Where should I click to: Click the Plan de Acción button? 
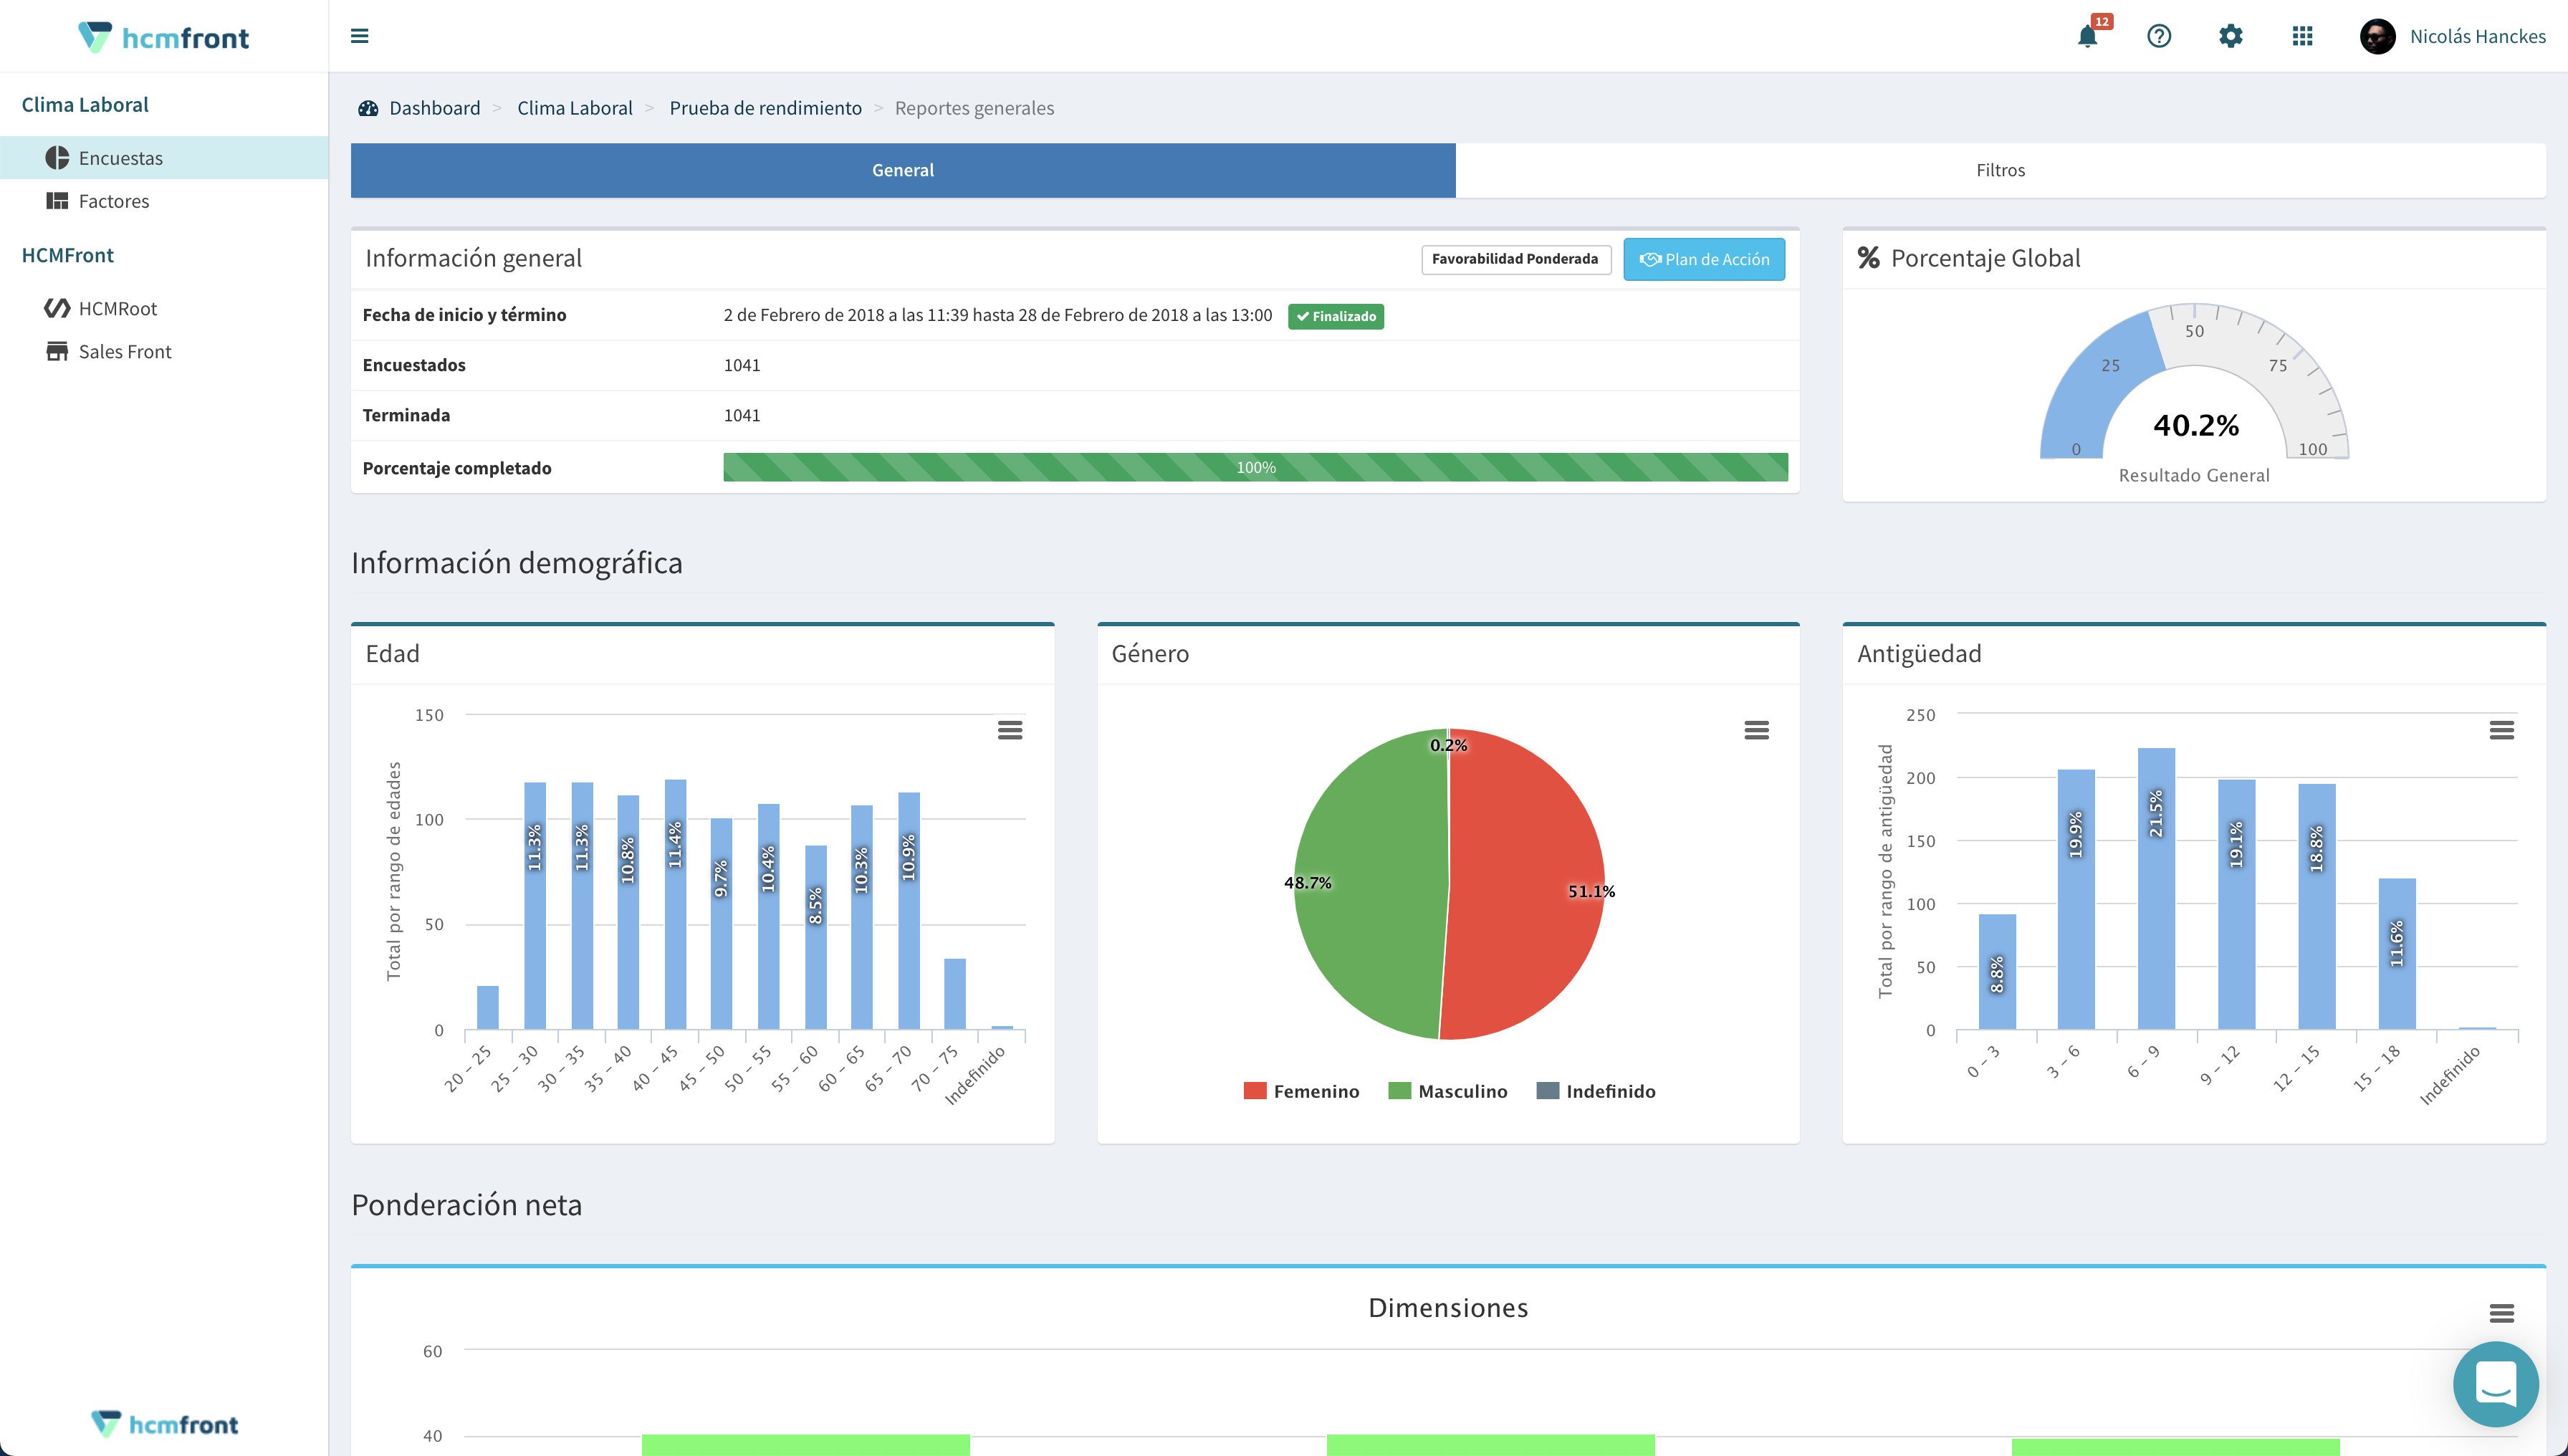(x=1703, y=259)
